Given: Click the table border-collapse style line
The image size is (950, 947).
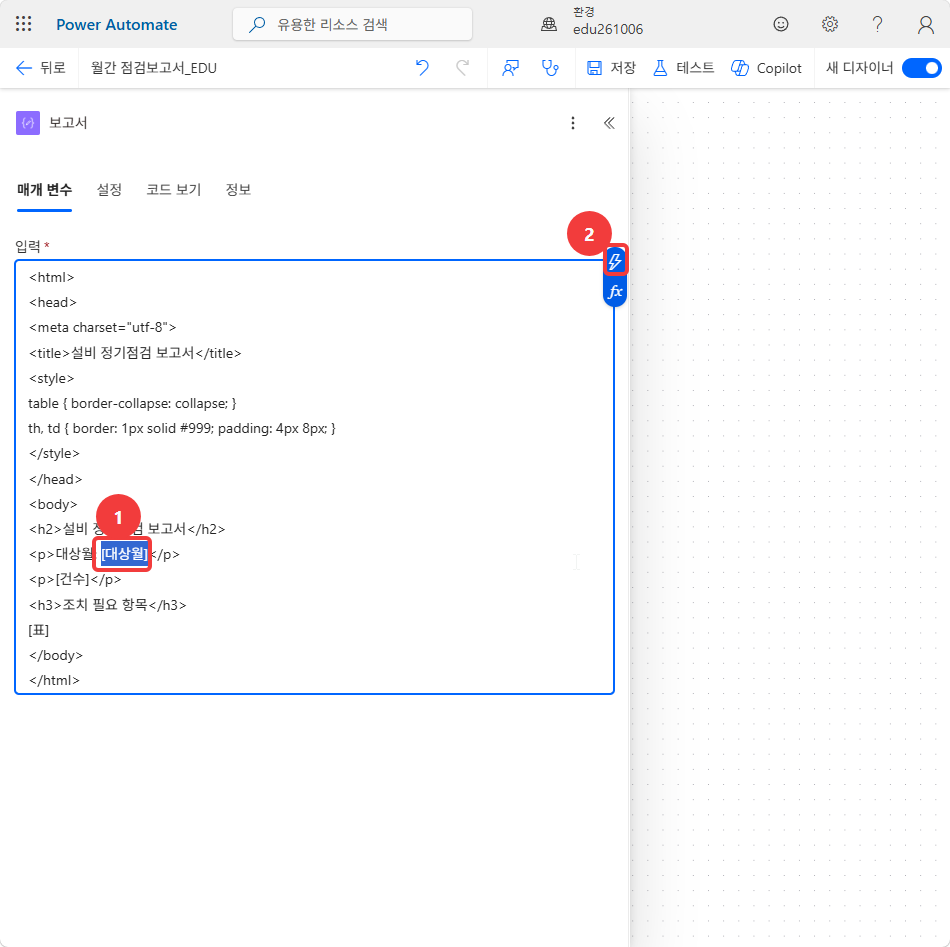Looking at the screenshot, I should [132, 404].
